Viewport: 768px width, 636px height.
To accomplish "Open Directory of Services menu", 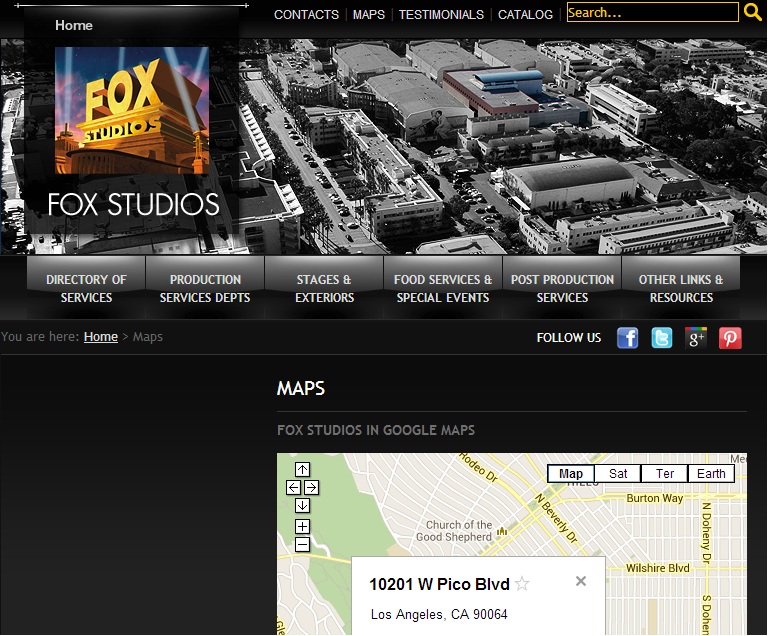I will [86, 288].
